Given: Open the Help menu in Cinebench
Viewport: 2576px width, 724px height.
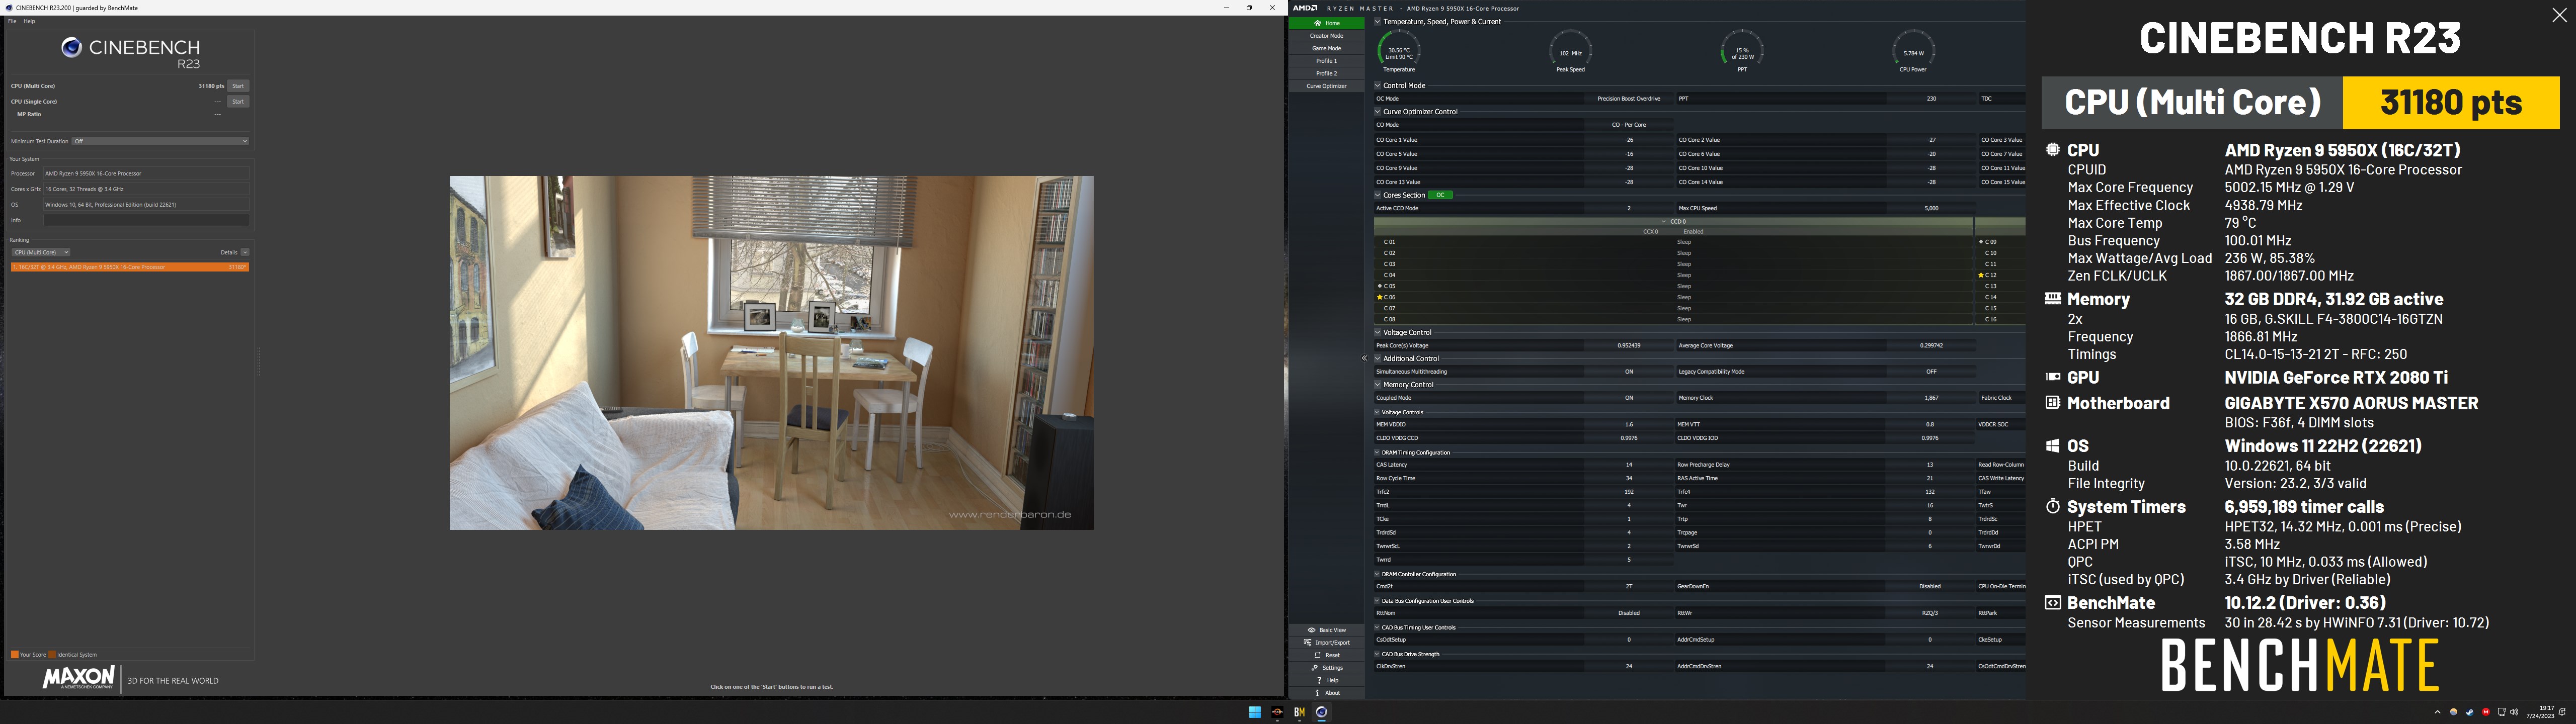Looking at the screenshot, I should click(29, 21).
